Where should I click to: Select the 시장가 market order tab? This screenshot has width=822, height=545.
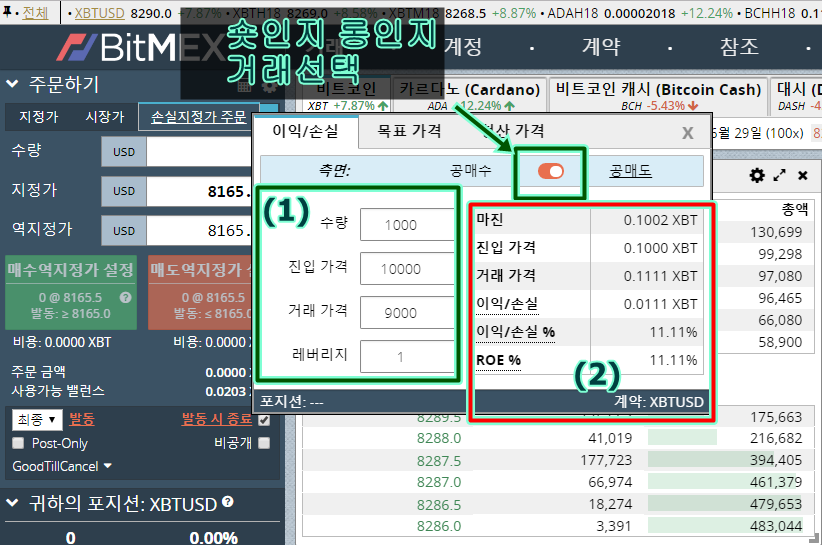(104, 117)
